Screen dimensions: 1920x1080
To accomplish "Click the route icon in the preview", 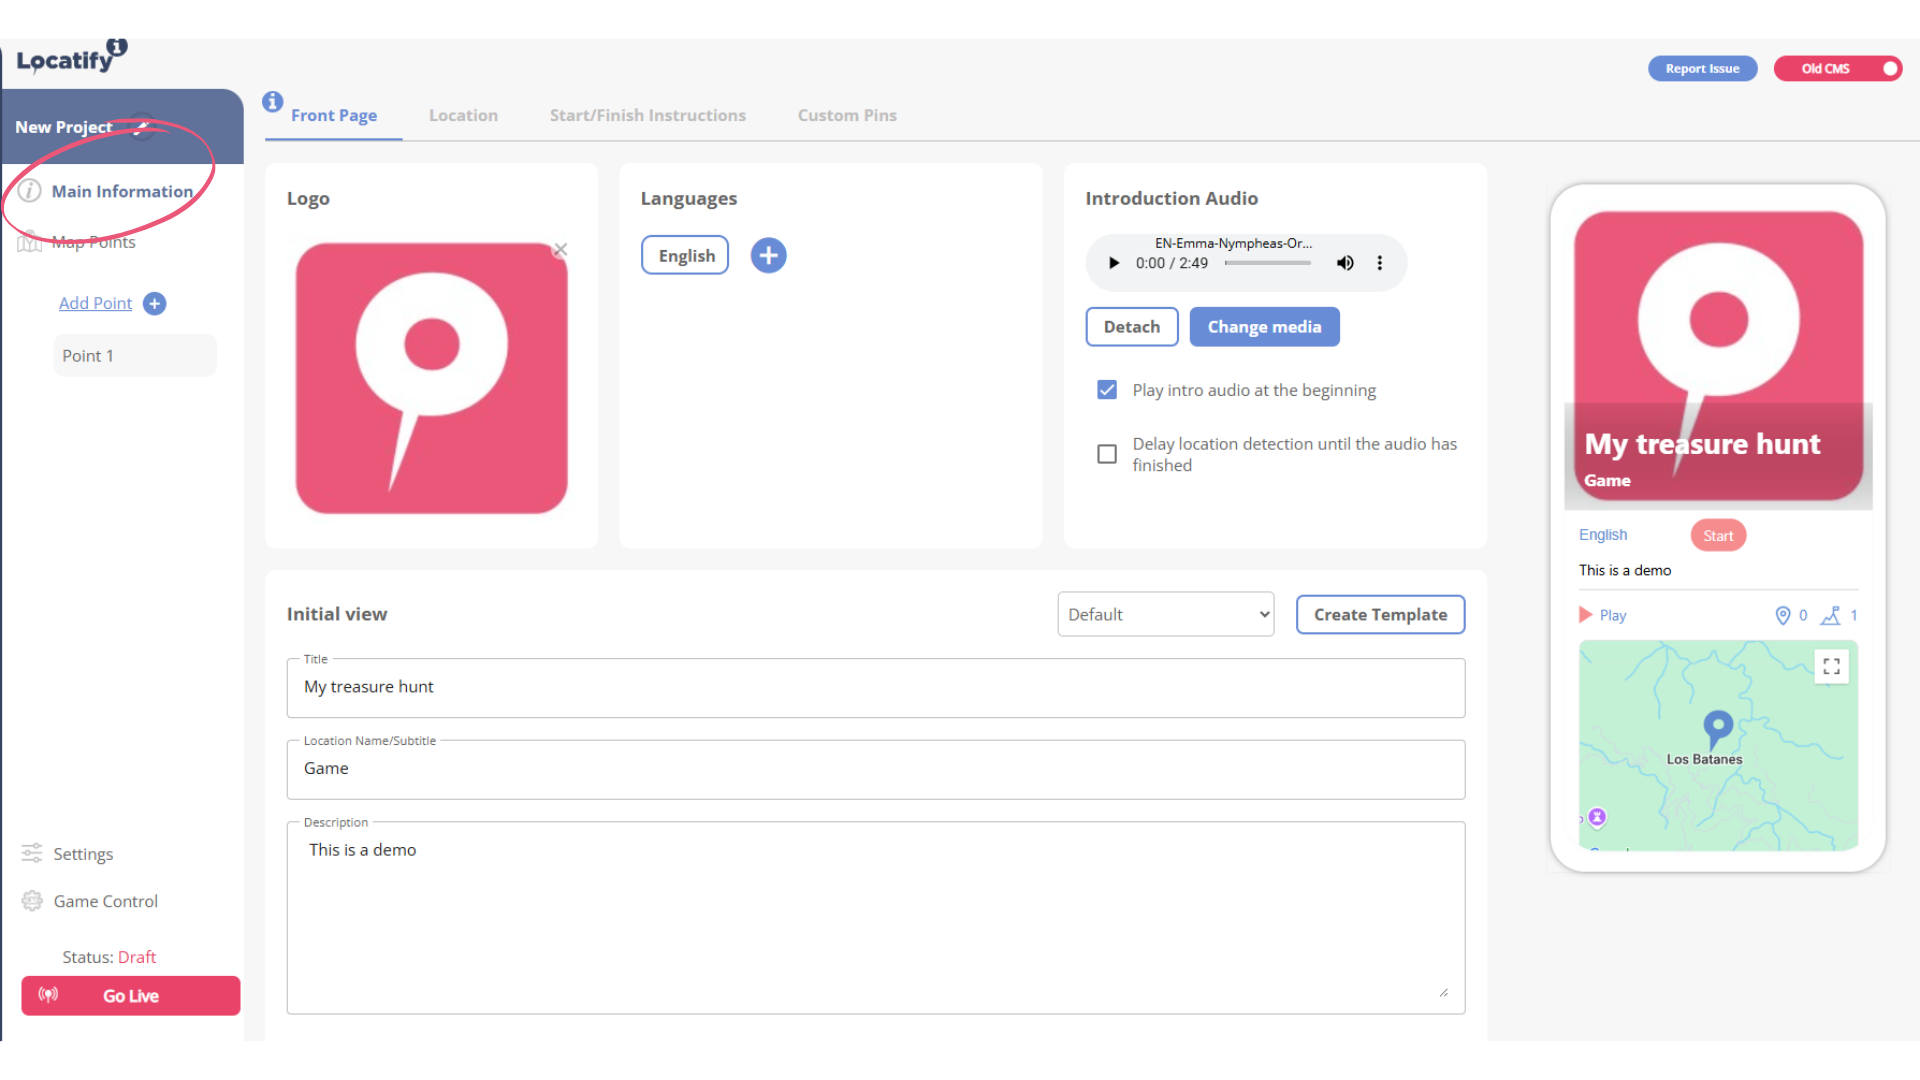I will click(1830, 615).
